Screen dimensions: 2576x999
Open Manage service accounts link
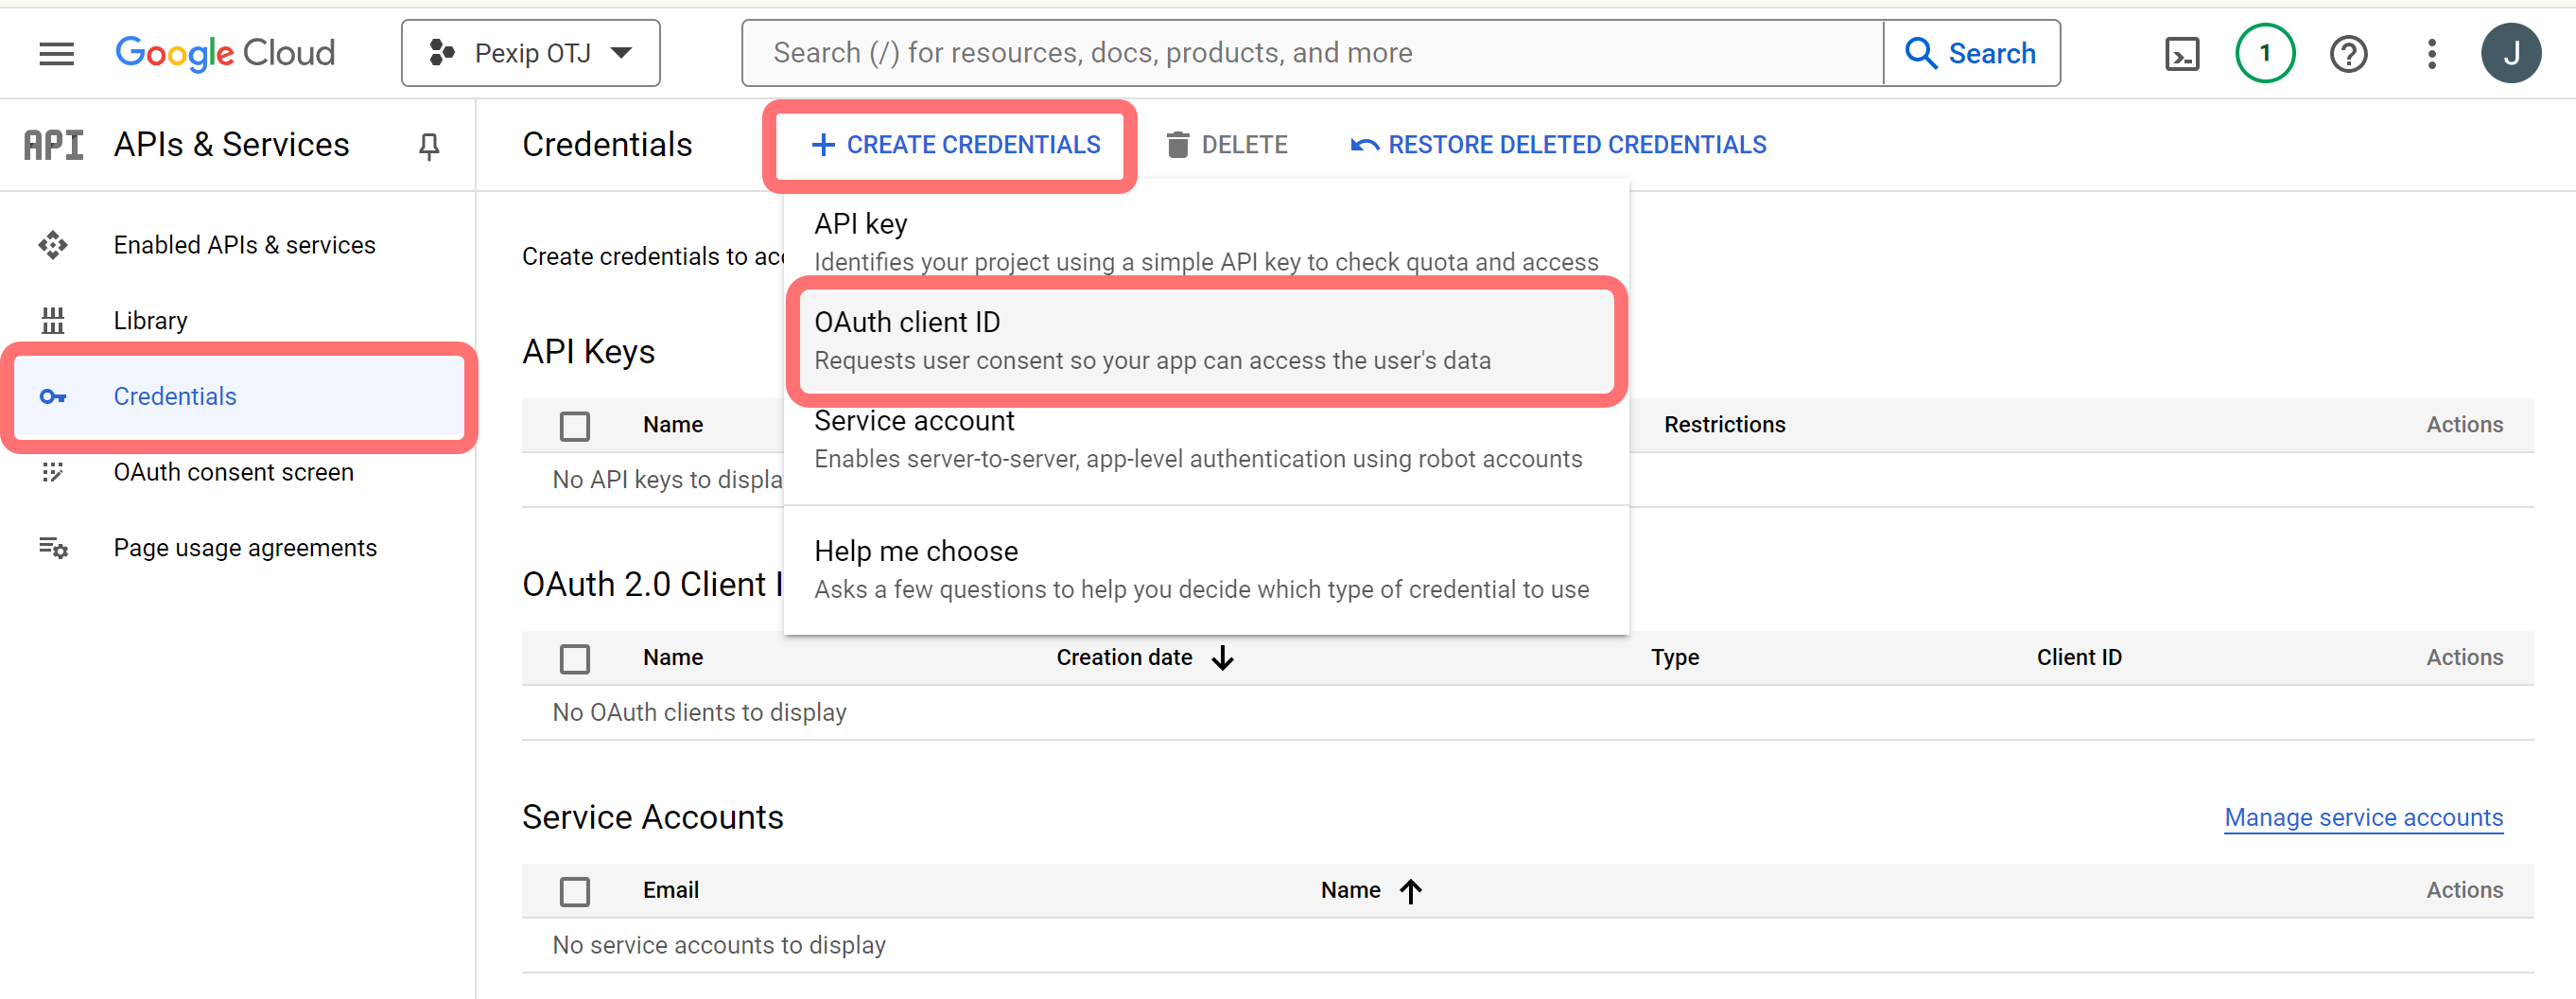2362,818
